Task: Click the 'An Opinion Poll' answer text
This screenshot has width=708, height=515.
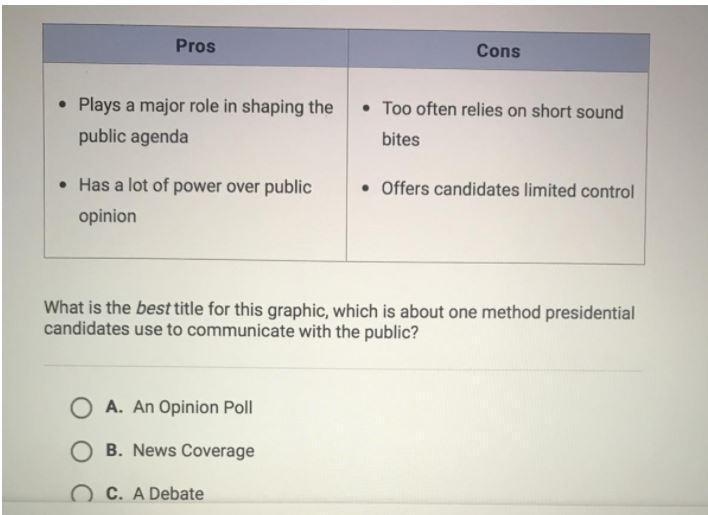Action: coord(192,407)
